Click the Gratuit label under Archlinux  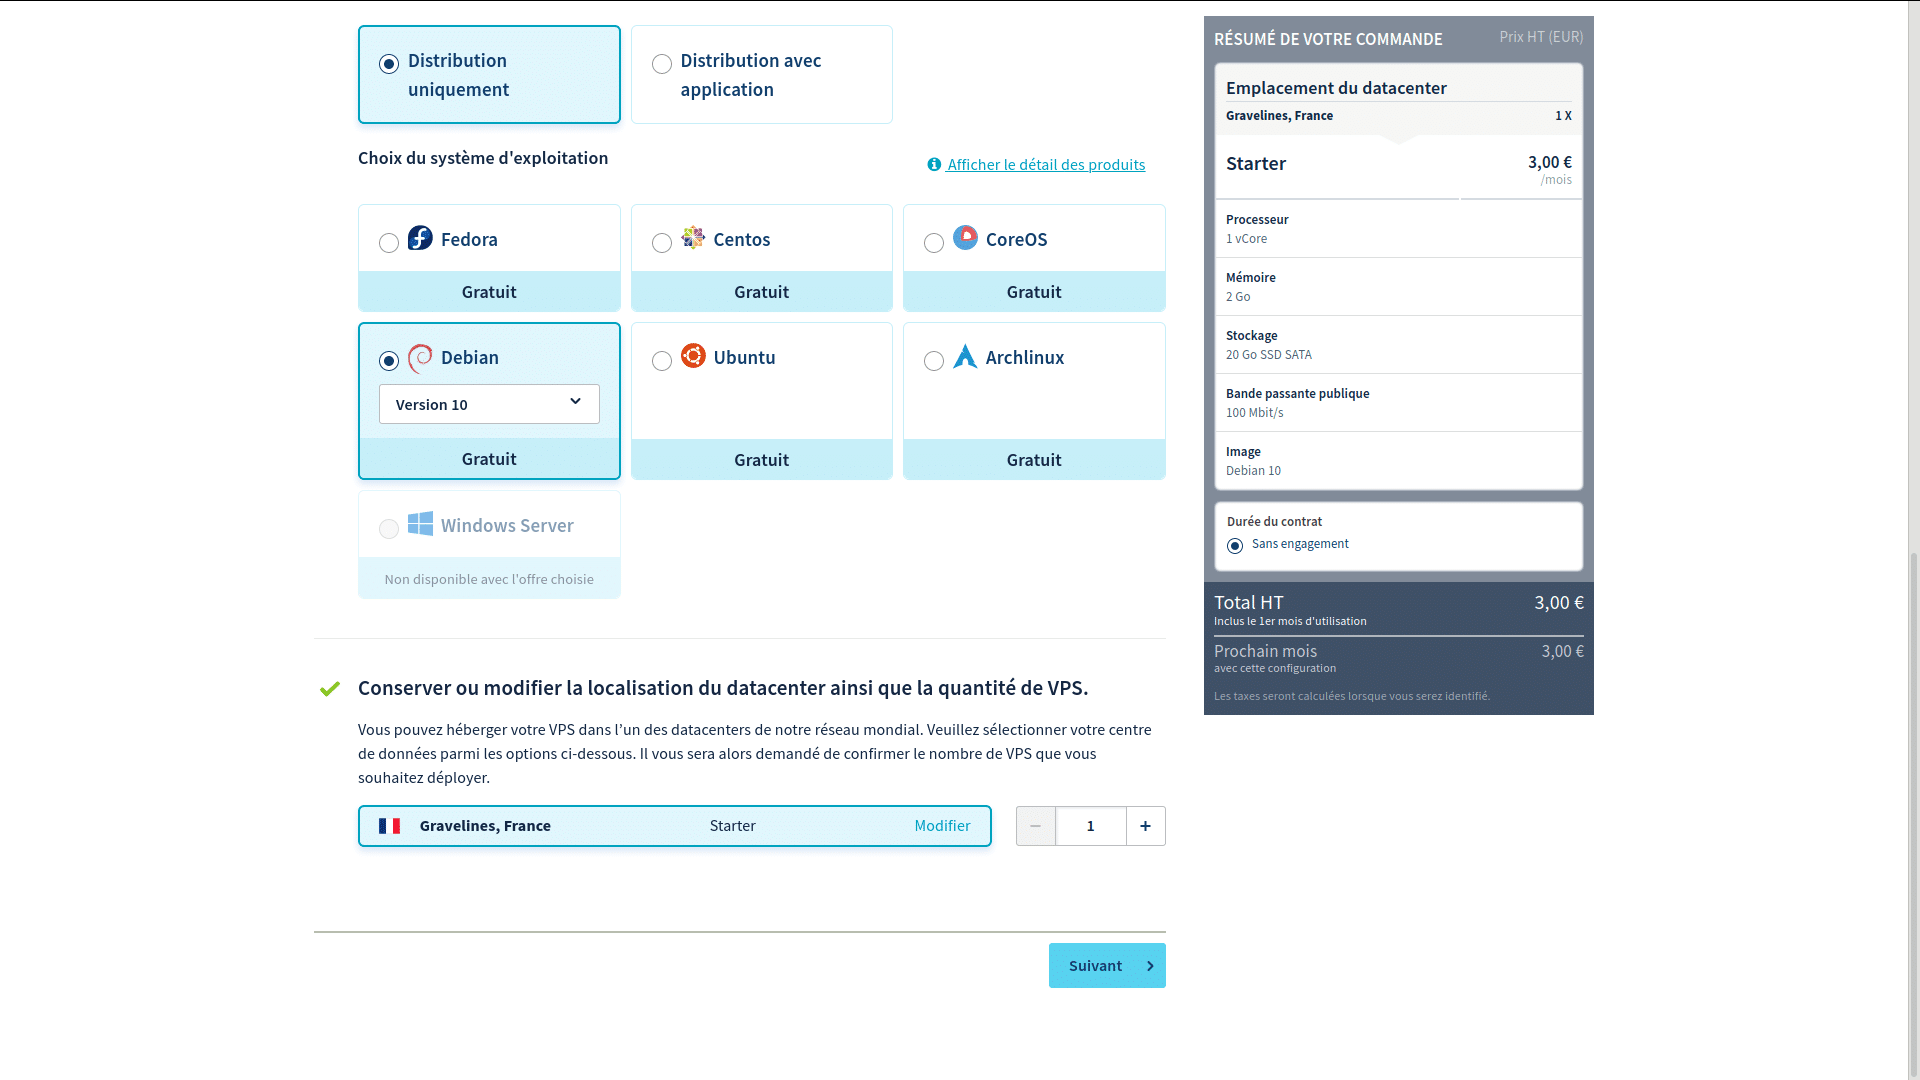point(1034,460)
